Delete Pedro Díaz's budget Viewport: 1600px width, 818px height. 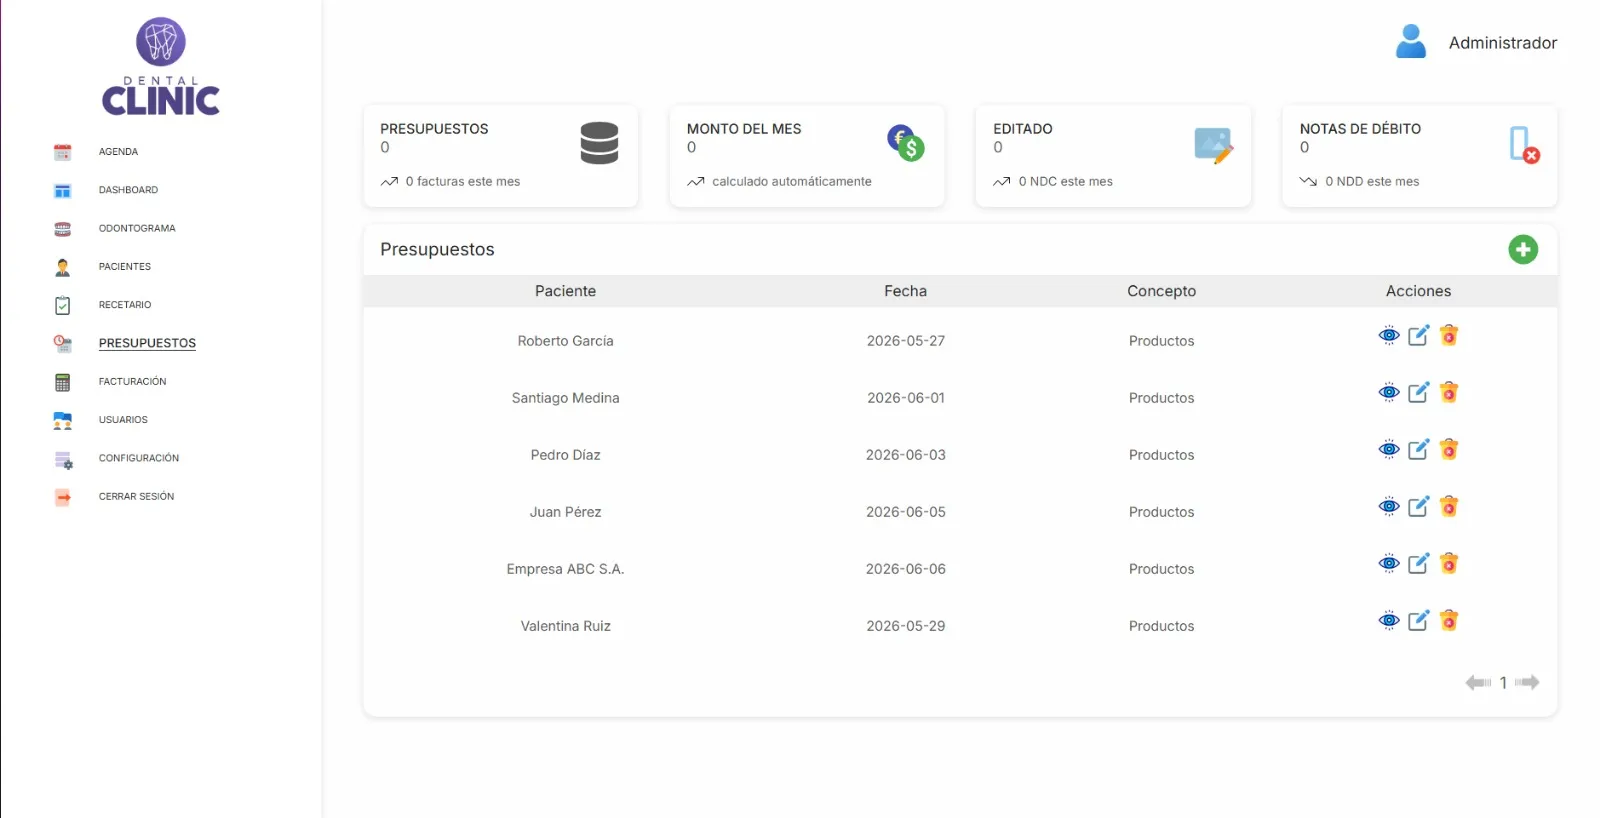point(1449,449)
